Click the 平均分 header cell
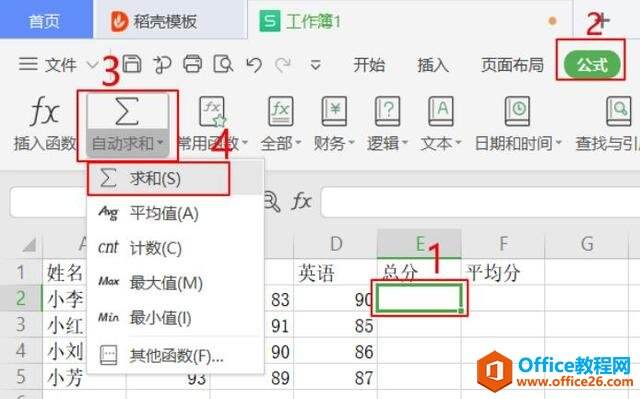640x399 pixels. [503, 273]
